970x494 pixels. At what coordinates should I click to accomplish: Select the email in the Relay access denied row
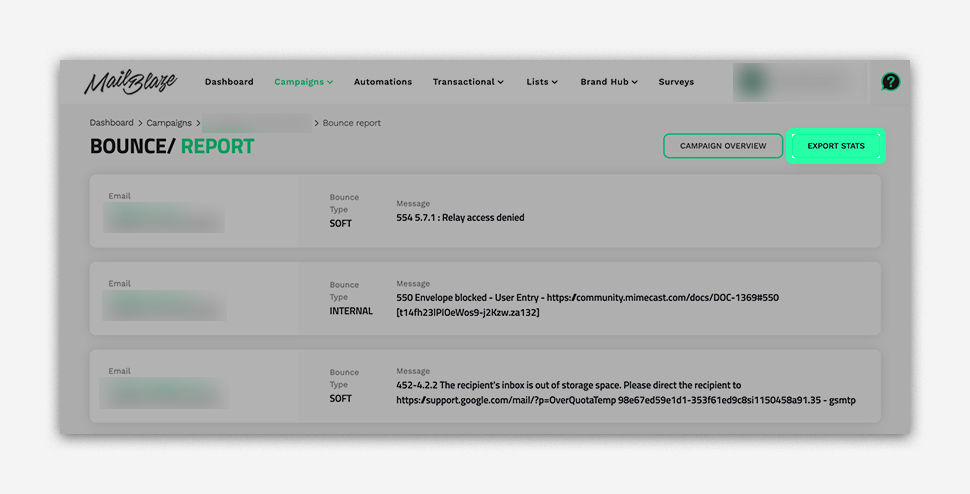[166, 218]
